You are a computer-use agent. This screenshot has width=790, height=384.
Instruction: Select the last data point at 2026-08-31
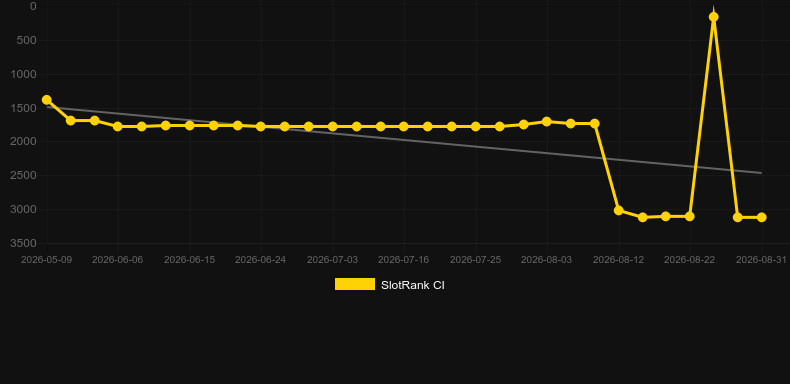click(x=761, y=217)
